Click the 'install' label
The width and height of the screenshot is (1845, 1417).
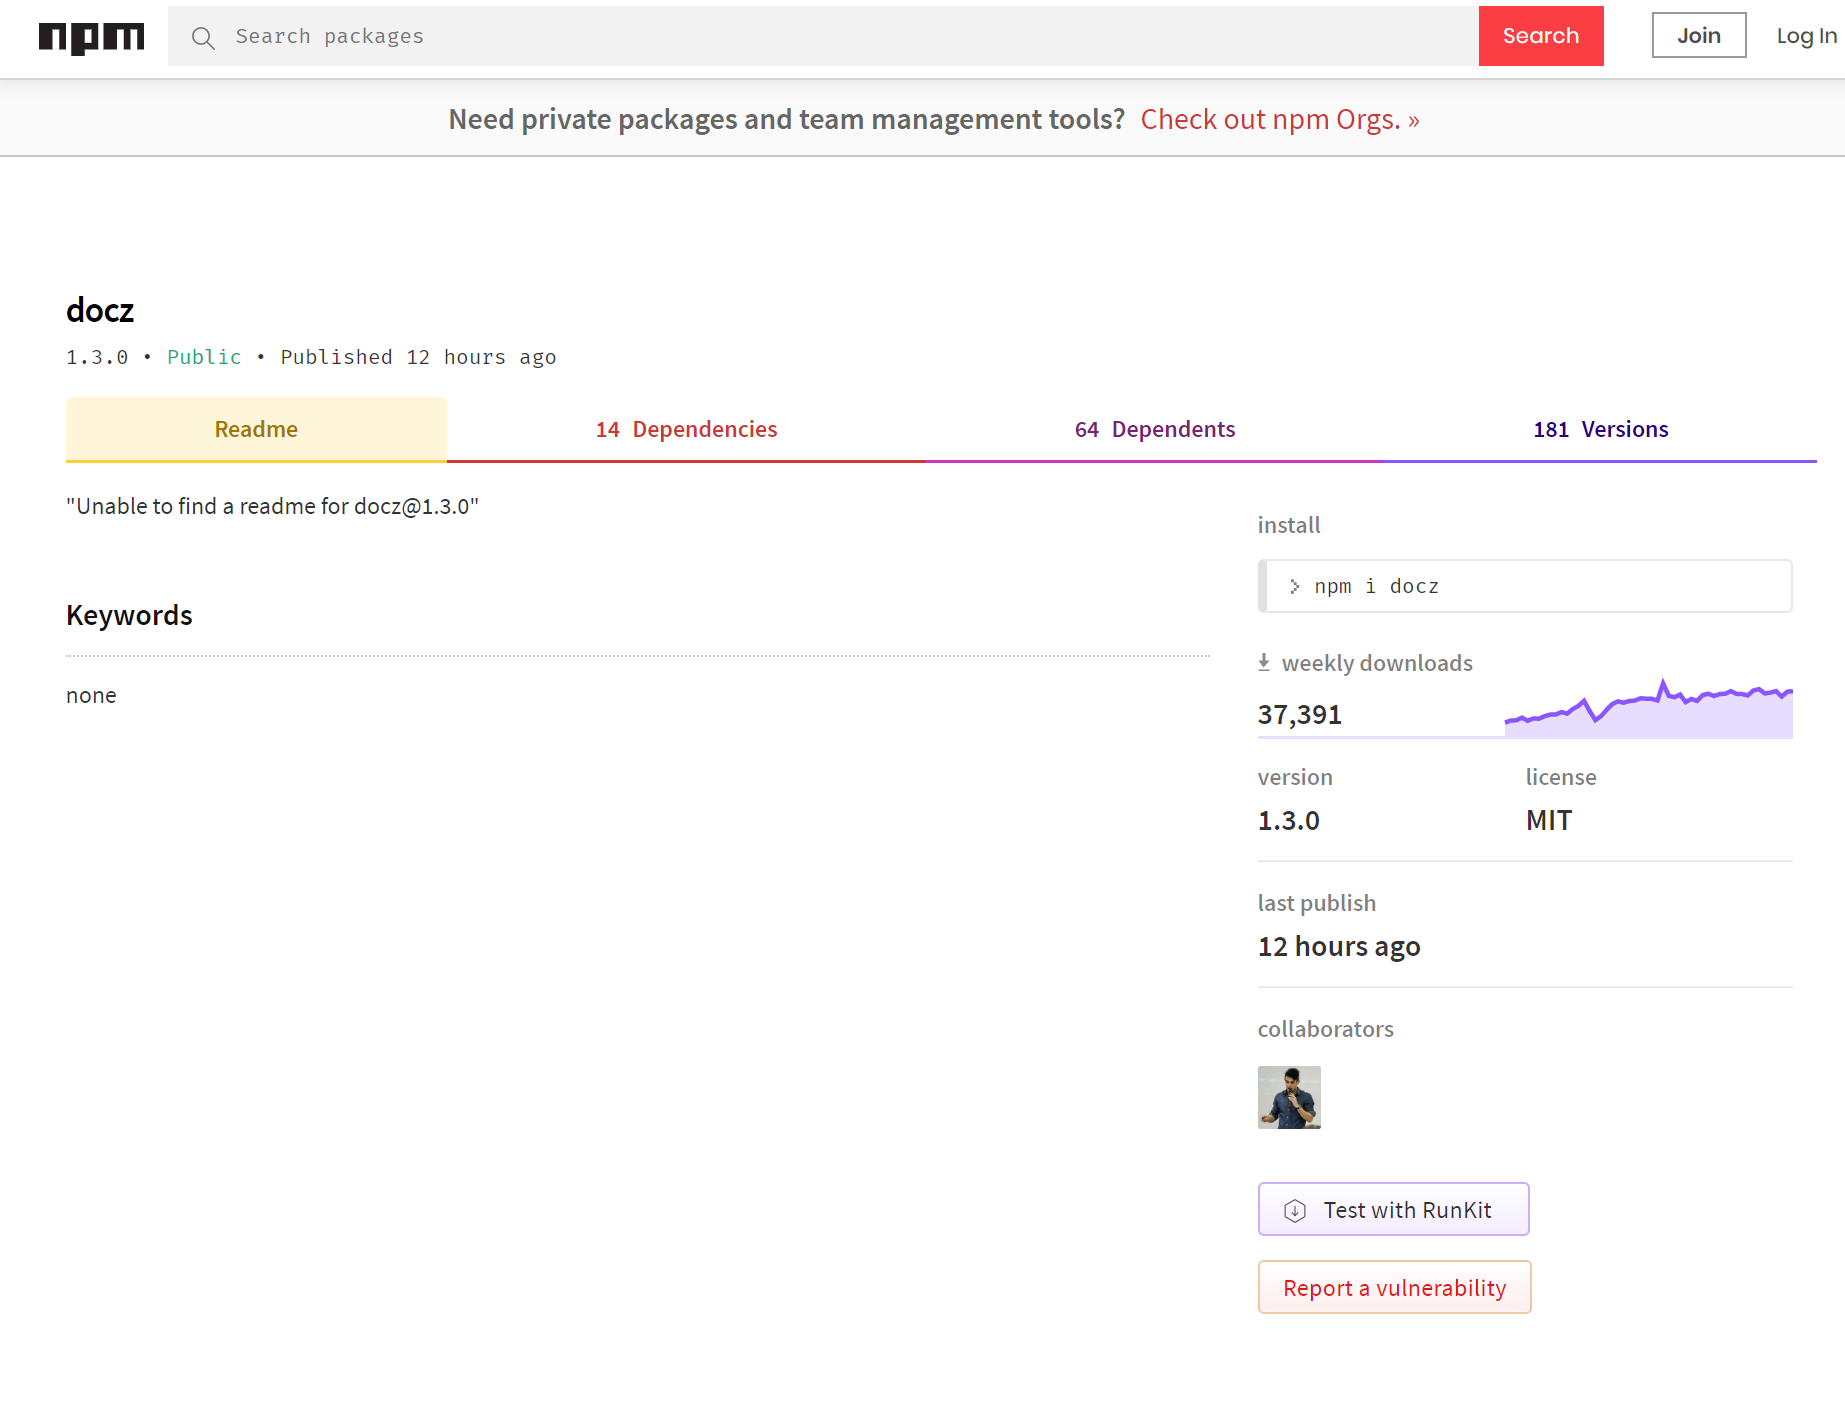[x=1289, y=525]
